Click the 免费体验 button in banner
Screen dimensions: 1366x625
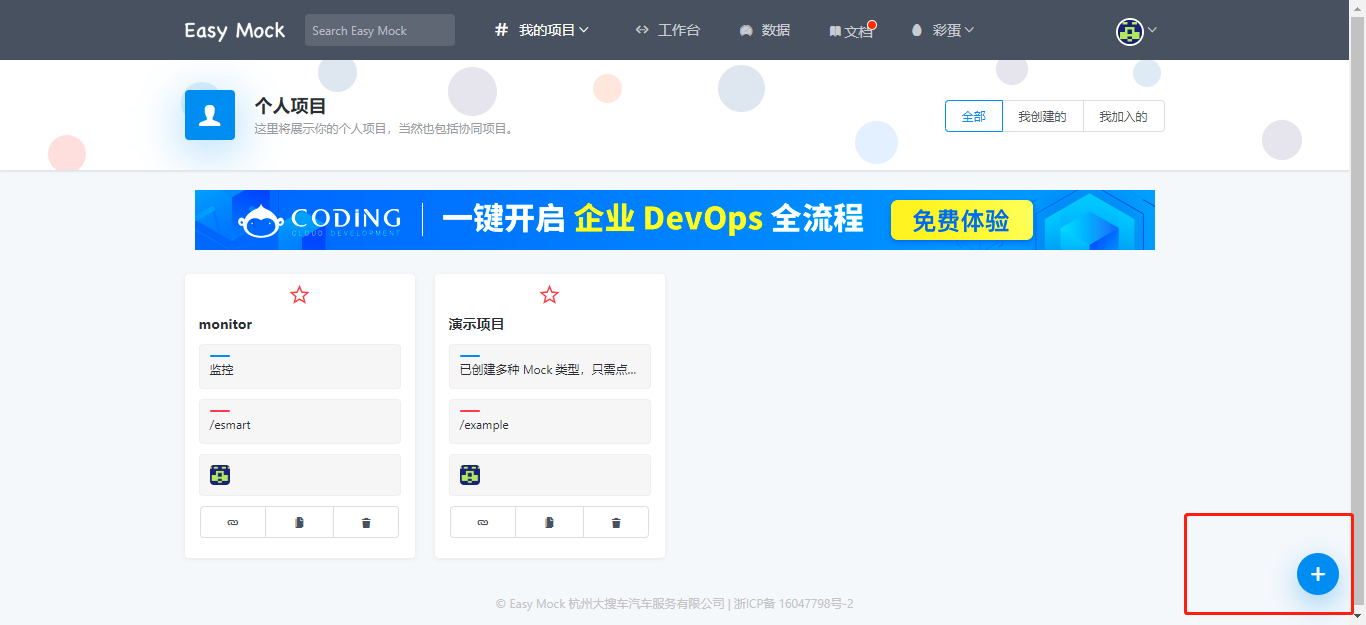[961, 221]
